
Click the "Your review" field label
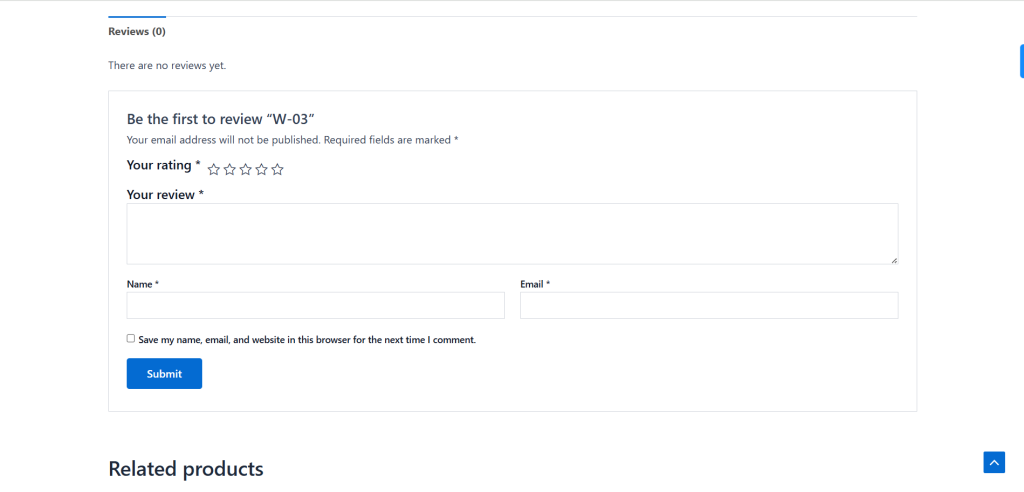pyautogui.click(x=165, y=195)
